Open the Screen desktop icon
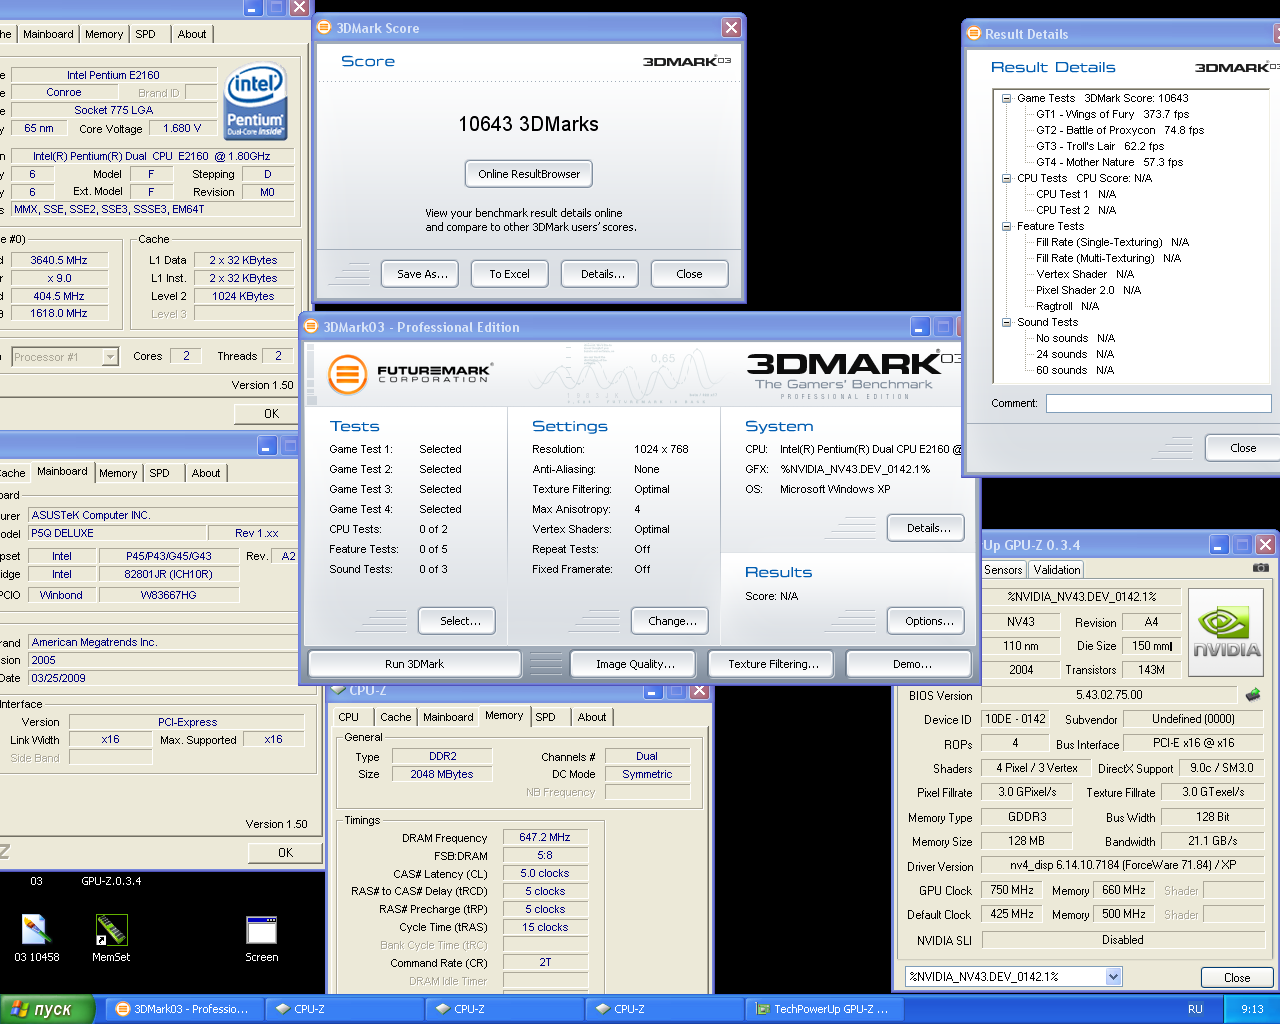 [x=262, y=938]
